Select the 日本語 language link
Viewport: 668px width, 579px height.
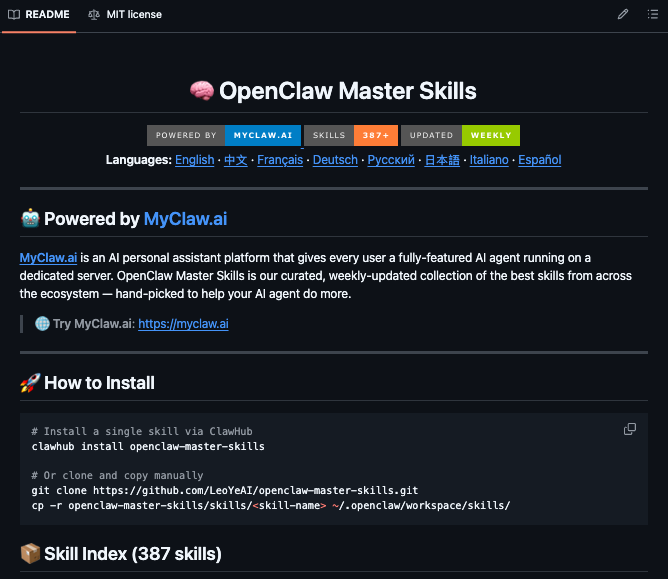(x=442, y=160)
